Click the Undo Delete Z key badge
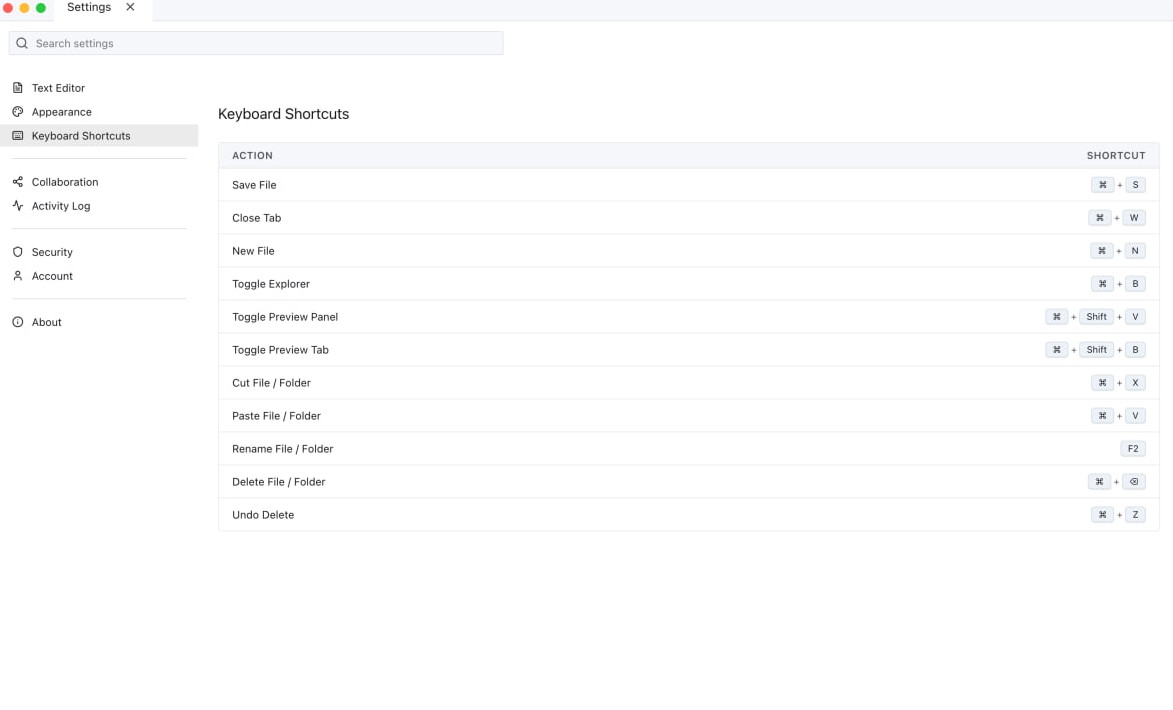This screenshot has height=710, width=1173. point(1135,515)
